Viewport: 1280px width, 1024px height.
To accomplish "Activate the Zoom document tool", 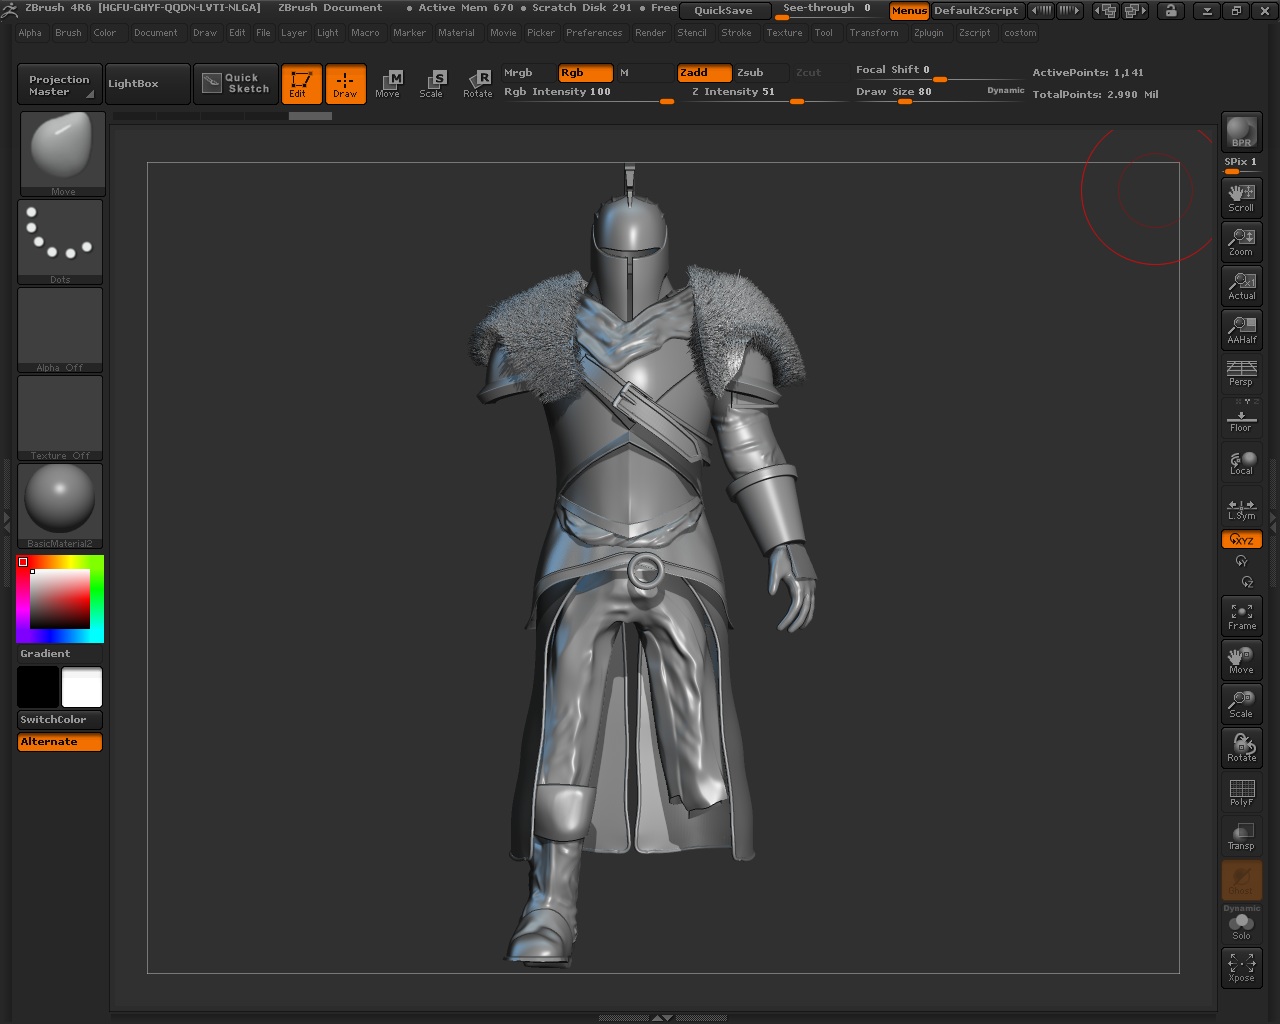I will click(1241, 241).
